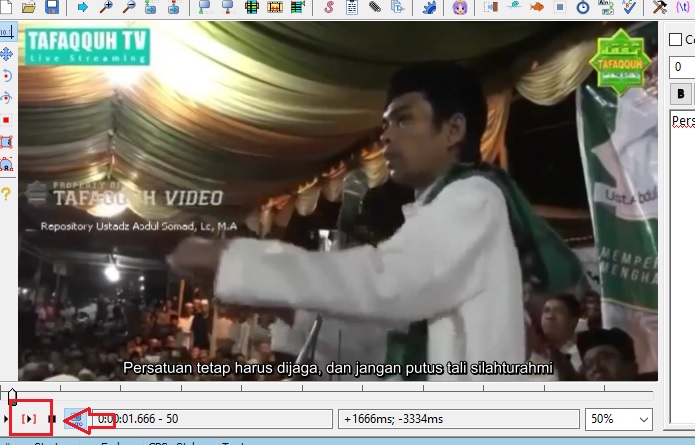695x445 pixels.
Task: Open the Attachments paperclip icon
Action: click(x=375, y=7)
